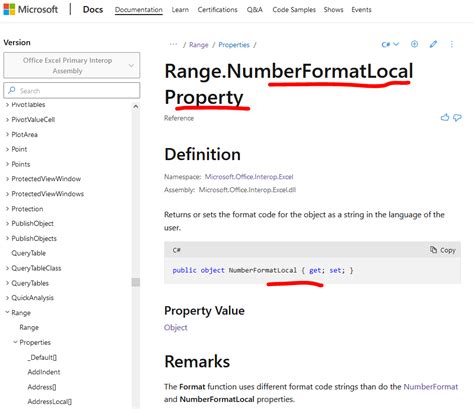Click the Definition heading
Image resolution: width=474 pixels, height=409 pixels.
(x=202, y=154)
